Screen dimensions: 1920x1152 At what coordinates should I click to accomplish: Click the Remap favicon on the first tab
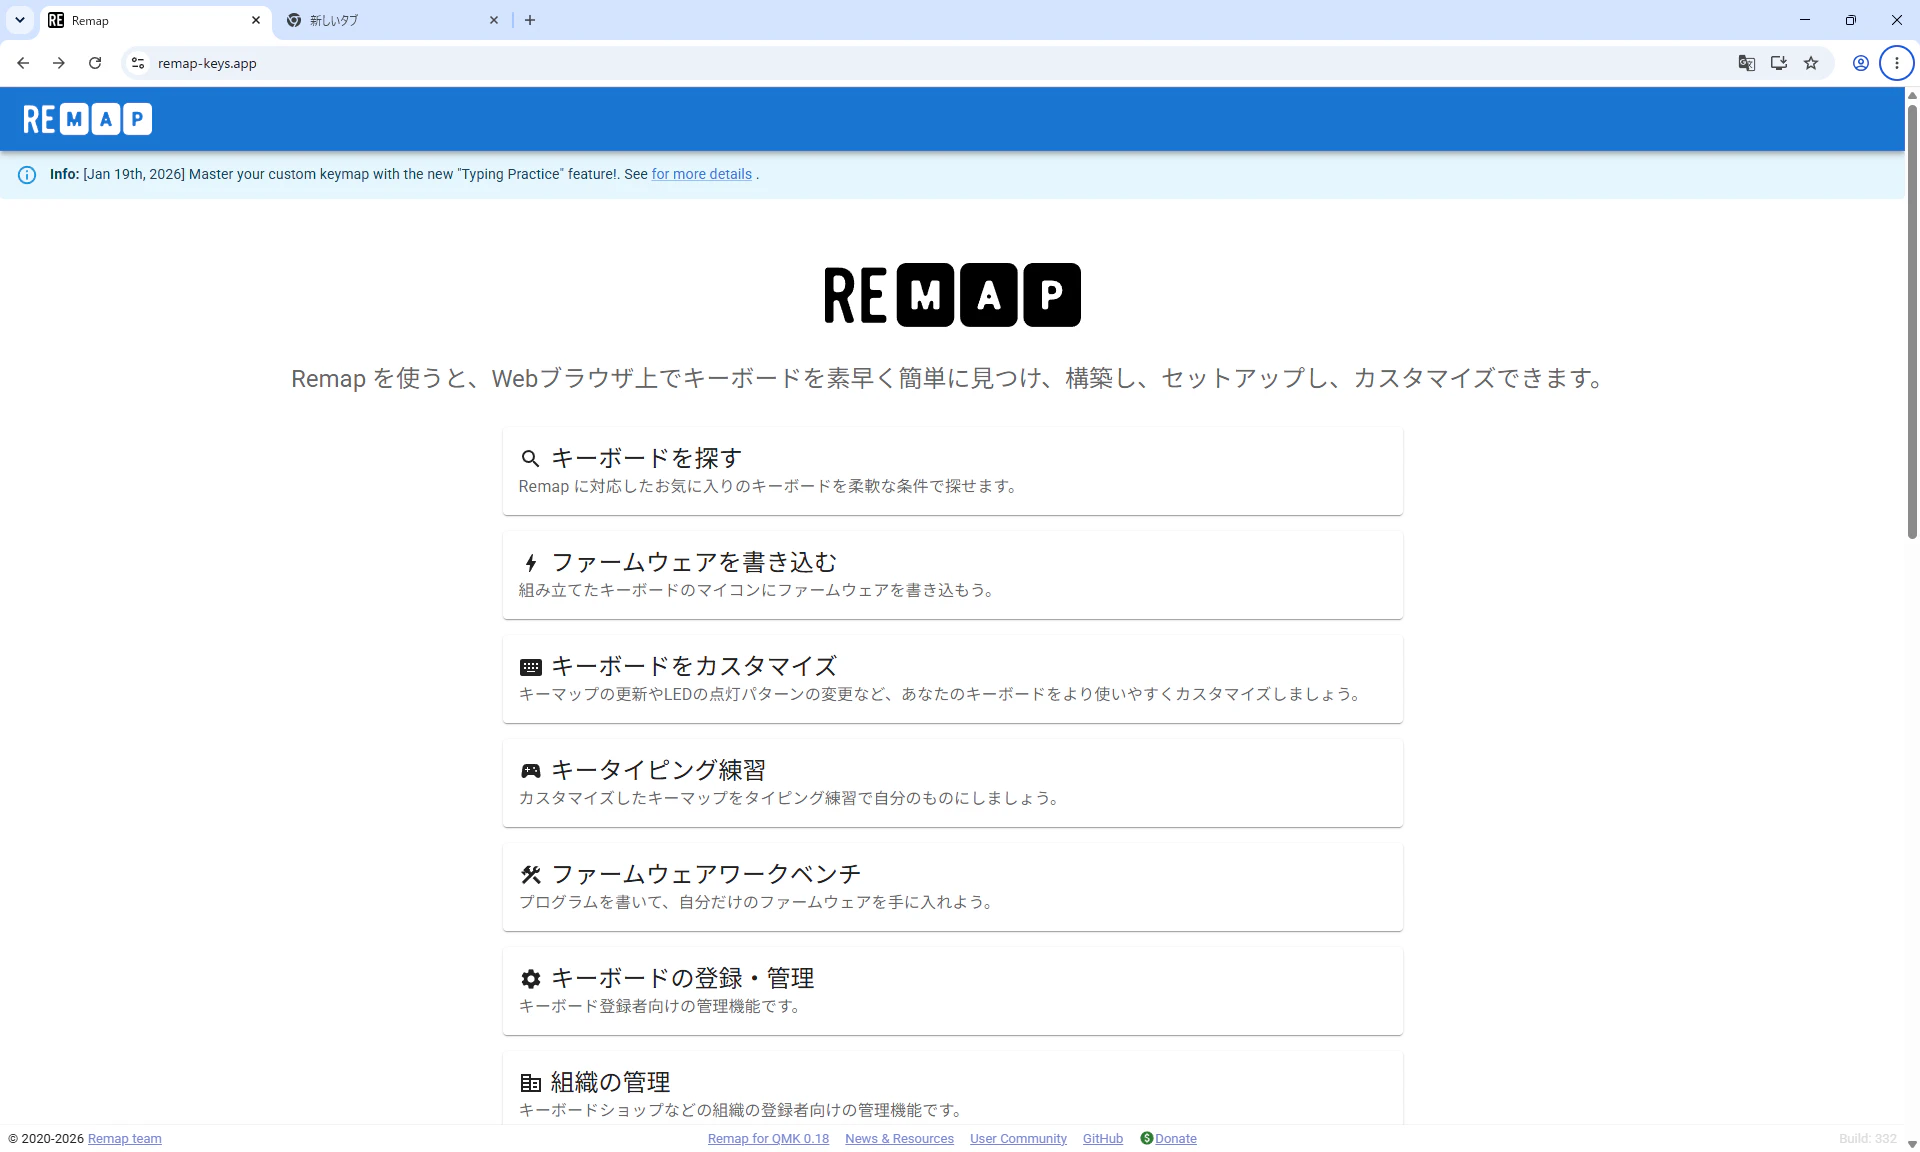(56, 20)
